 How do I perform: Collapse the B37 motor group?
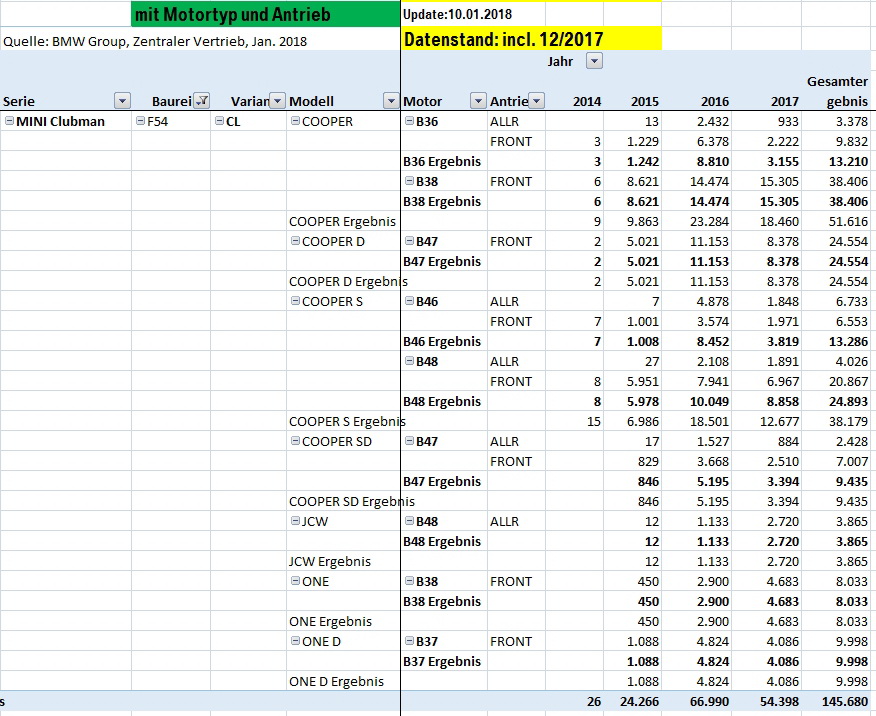point(410,641)
